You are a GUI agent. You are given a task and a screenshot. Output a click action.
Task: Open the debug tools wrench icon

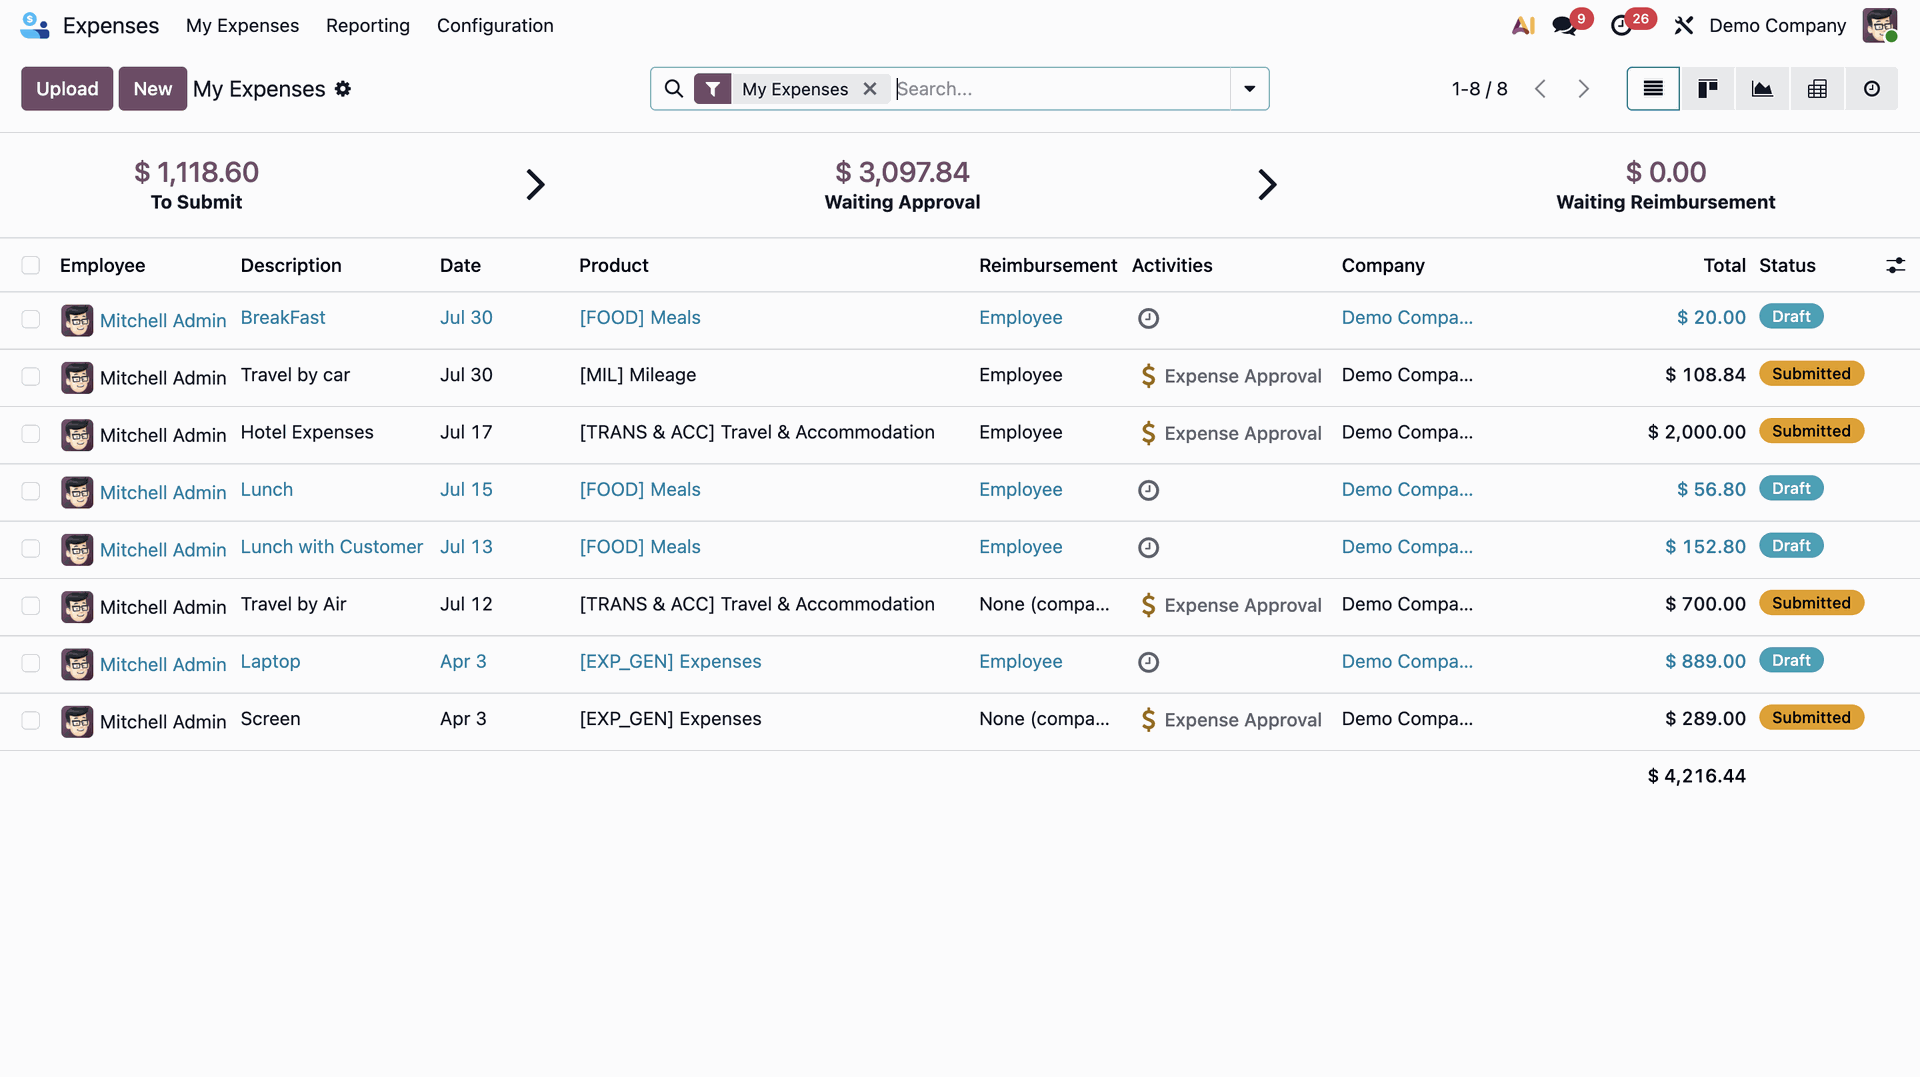(x=1684, y=26)
